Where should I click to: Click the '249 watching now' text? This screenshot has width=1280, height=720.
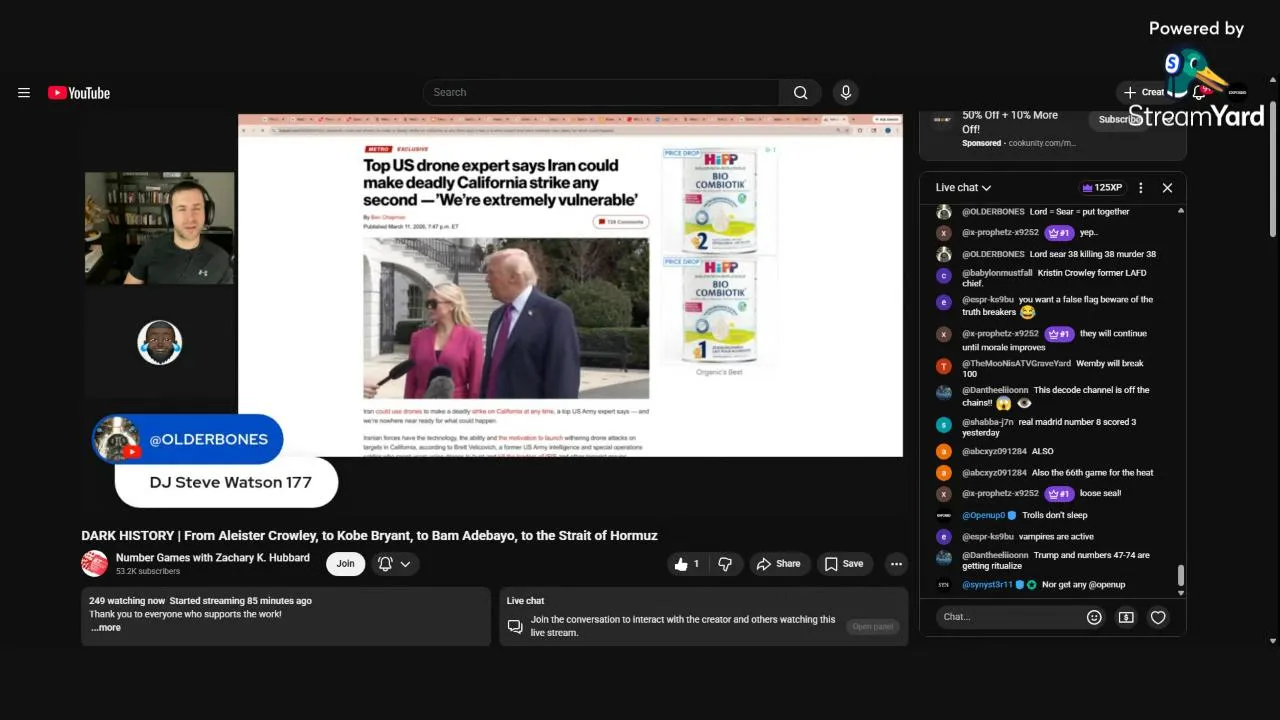(x=127, y=601)
